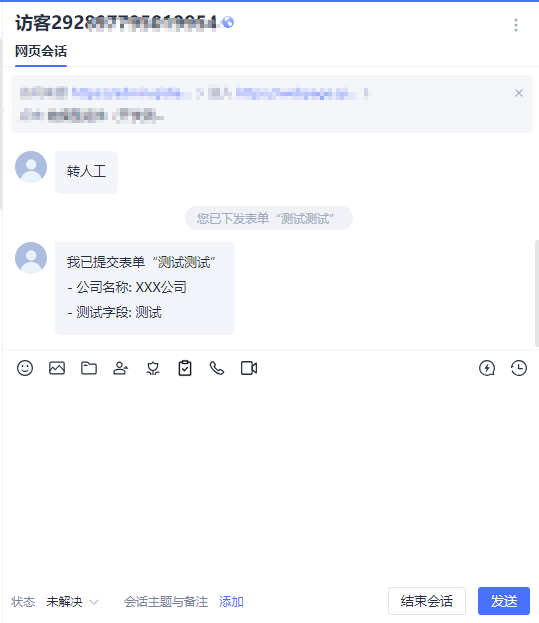Open the file folder icon
The height and width of the screenshot is (623, 539).
89,368
